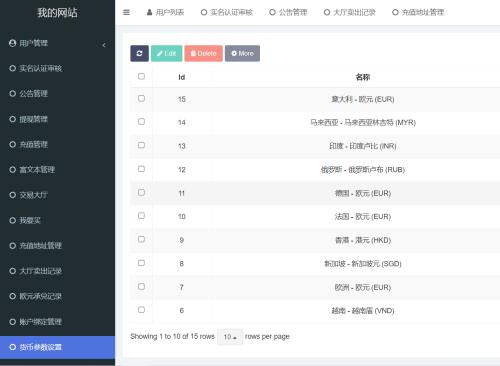500x366 pixels.
Task: Click the user icon beside 用户列表 tab
Action: click(149, 12)
